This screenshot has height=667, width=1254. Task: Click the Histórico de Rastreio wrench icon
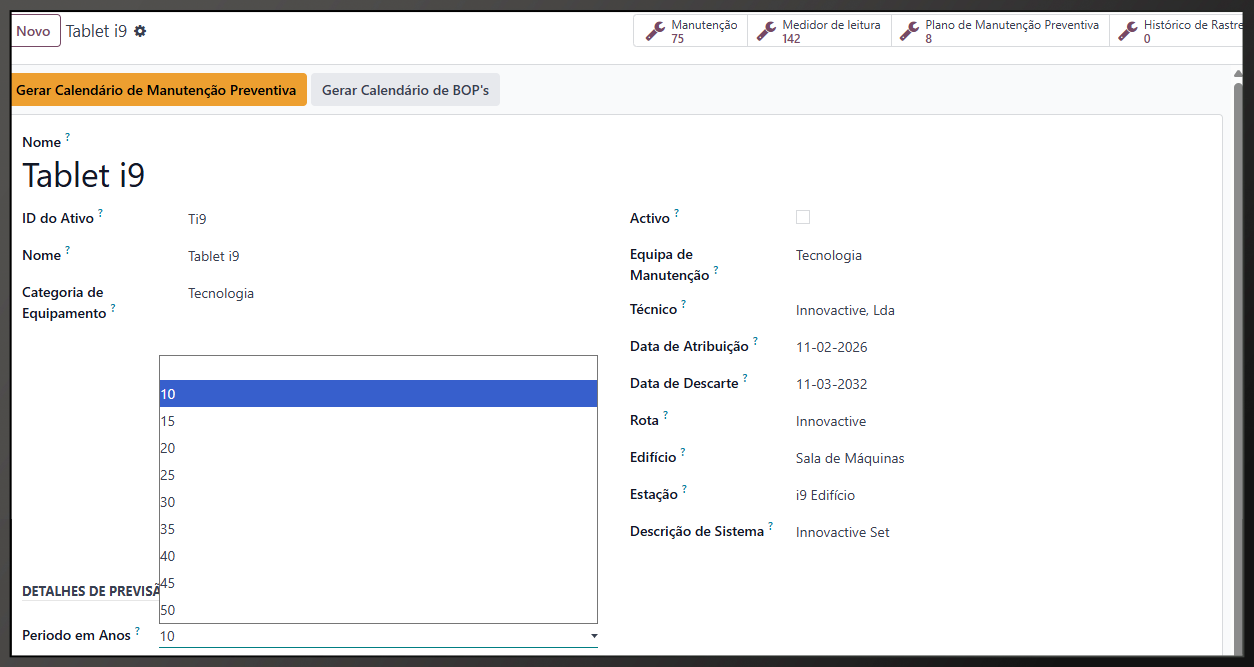point(1128,31)
